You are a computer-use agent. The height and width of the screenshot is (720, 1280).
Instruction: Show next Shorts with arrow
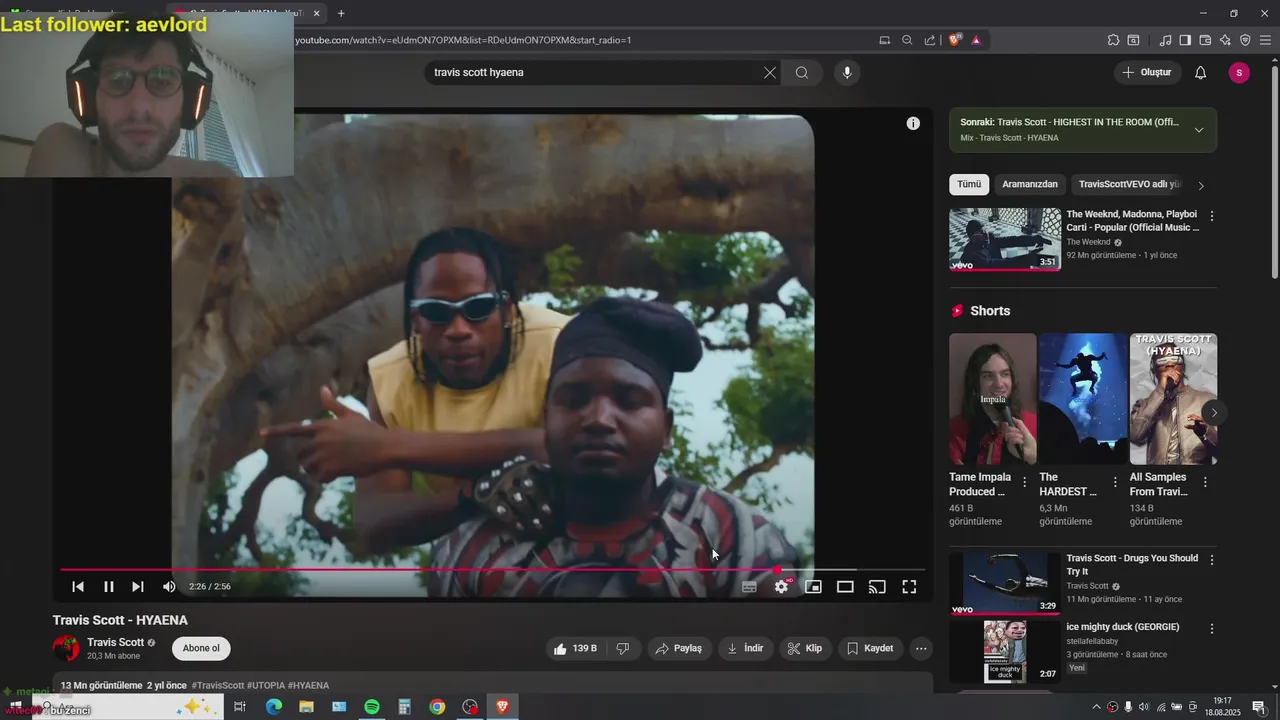point(1214,412)
